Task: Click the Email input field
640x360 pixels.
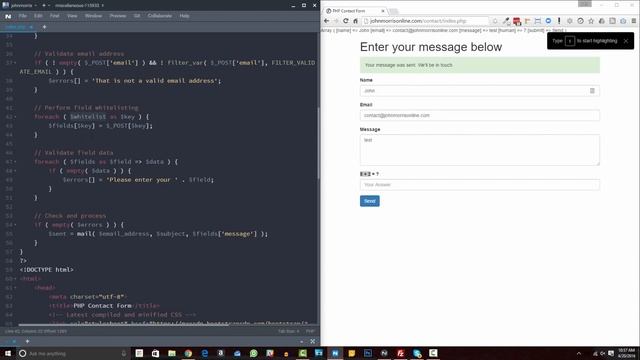Action: coord(480,116)
